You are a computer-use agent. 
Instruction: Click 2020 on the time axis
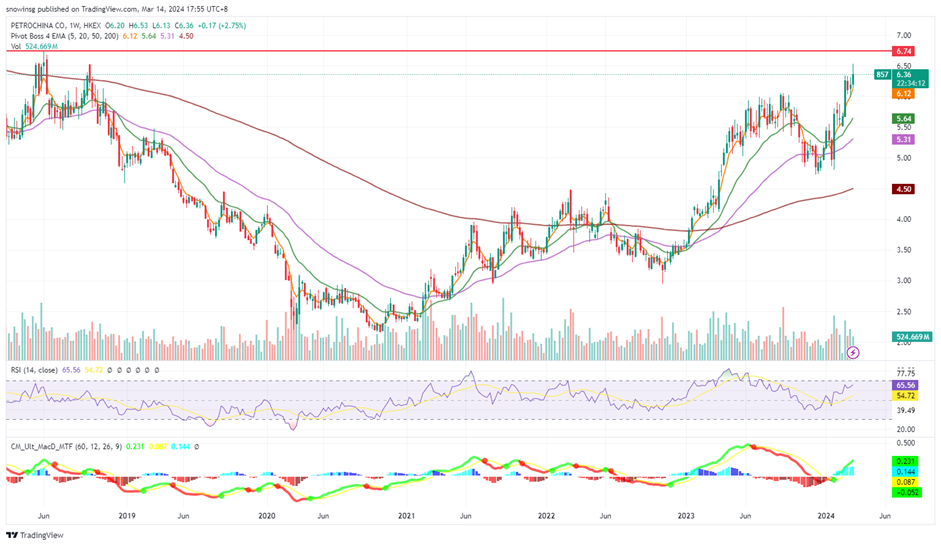point(266,516)
